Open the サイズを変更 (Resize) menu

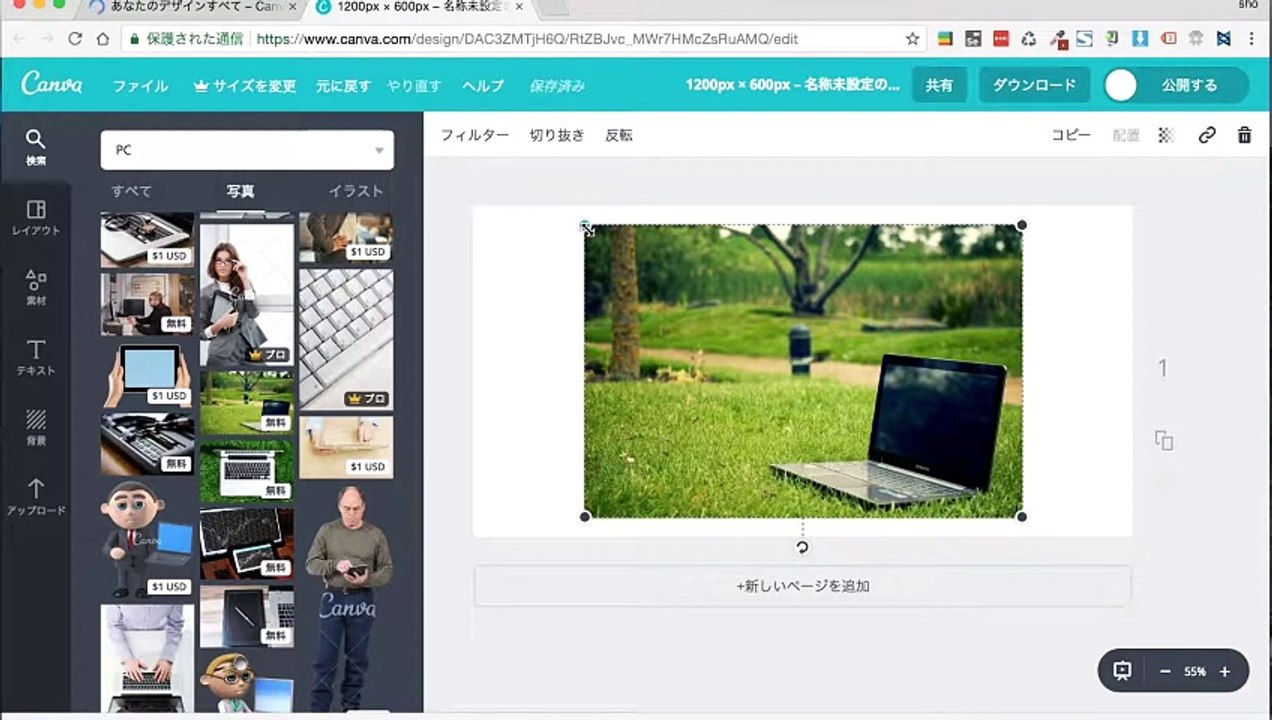pyautogui.click(x=245, y=86)
